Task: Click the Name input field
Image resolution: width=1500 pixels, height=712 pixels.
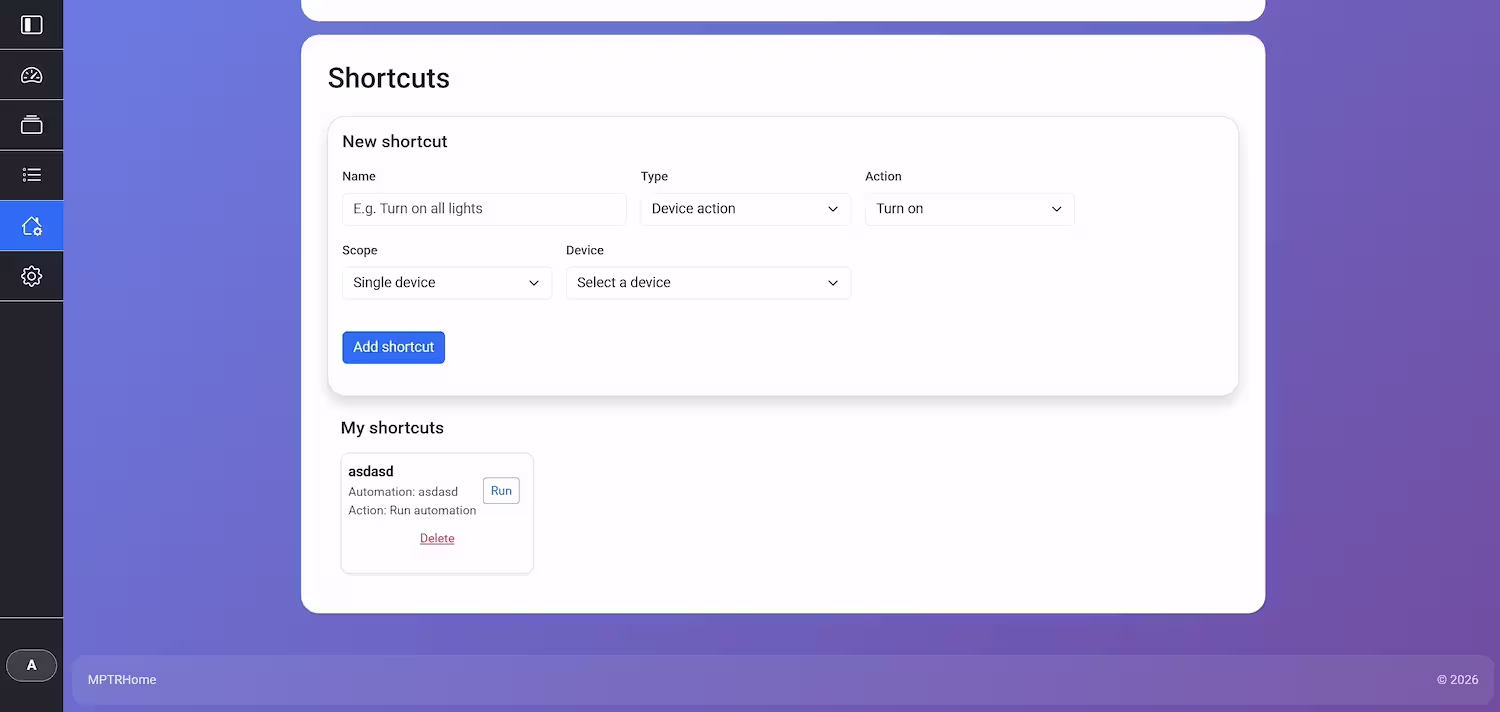Action: tap(483, 209)
